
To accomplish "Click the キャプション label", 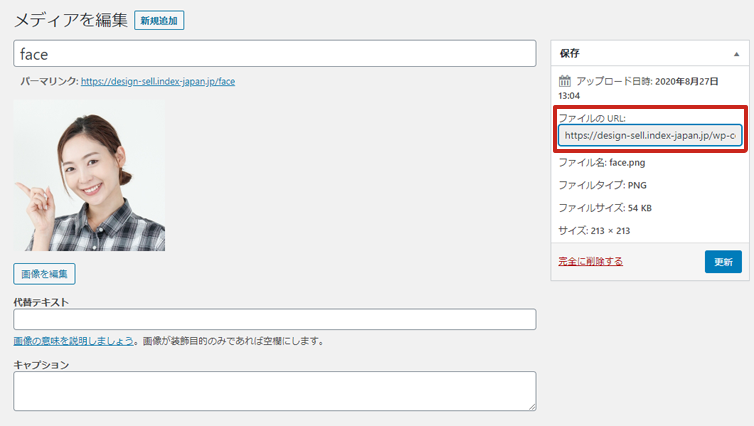I will pos(41,365).
